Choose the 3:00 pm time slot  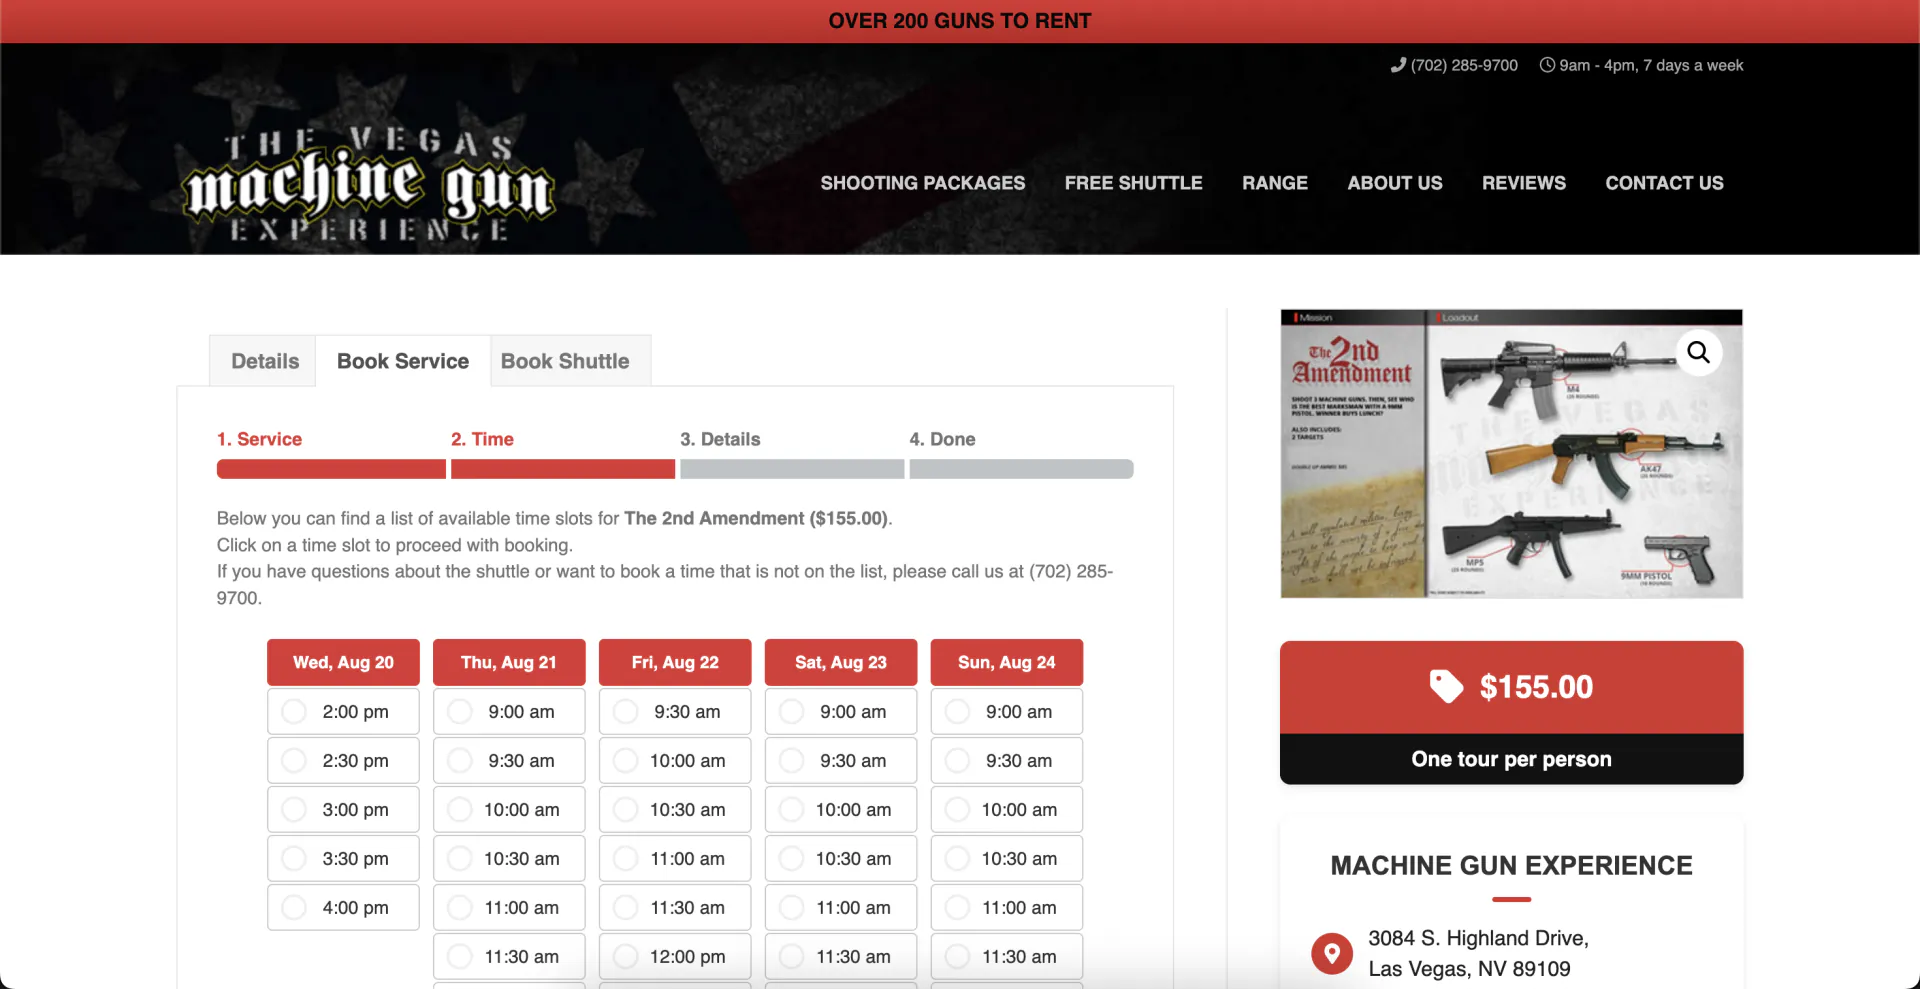click(x=343, y=810)
